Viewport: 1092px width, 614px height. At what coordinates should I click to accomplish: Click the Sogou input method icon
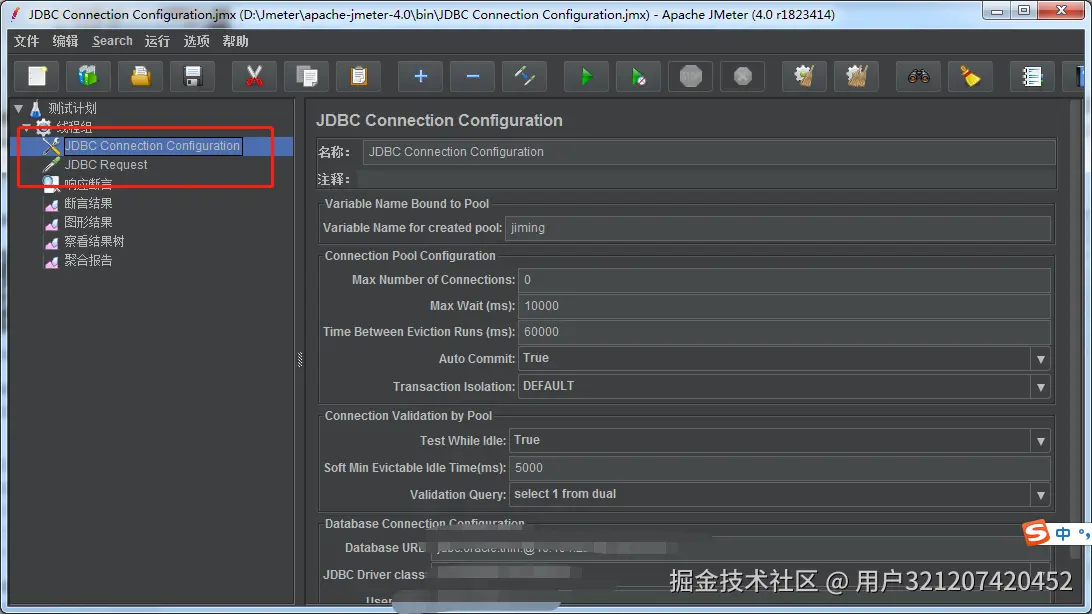click(1036, 533)
